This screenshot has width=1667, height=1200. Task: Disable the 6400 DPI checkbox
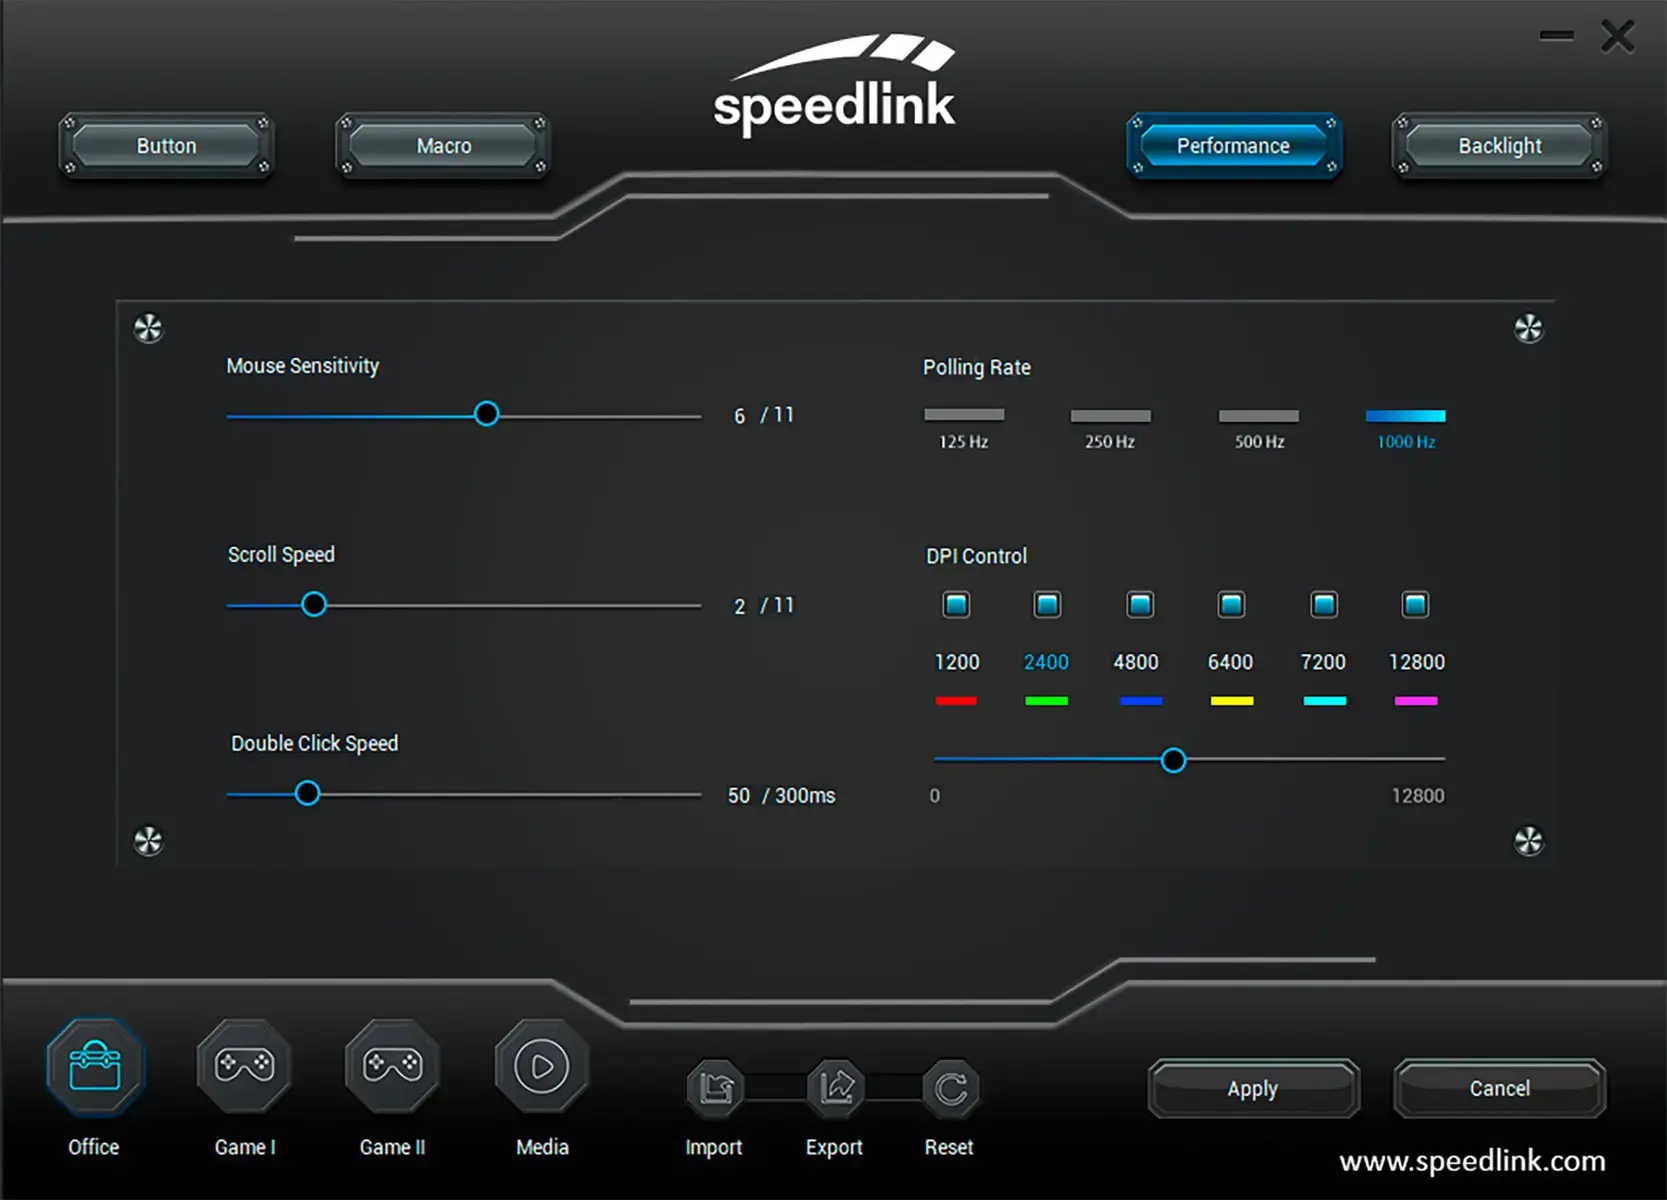coord(1231,604)
